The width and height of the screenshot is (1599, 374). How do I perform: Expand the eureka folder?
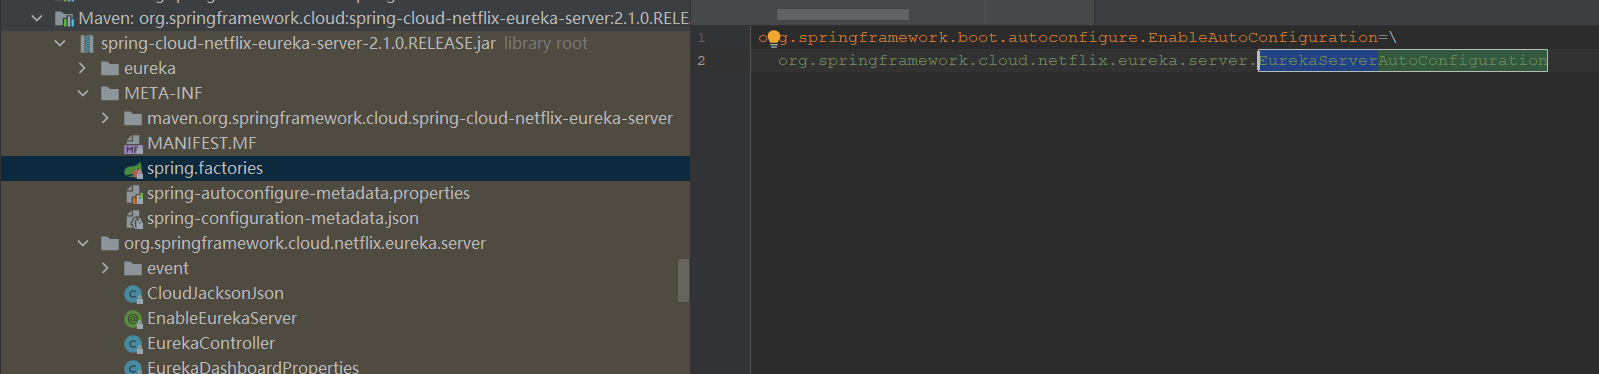[x=83, y=68]
